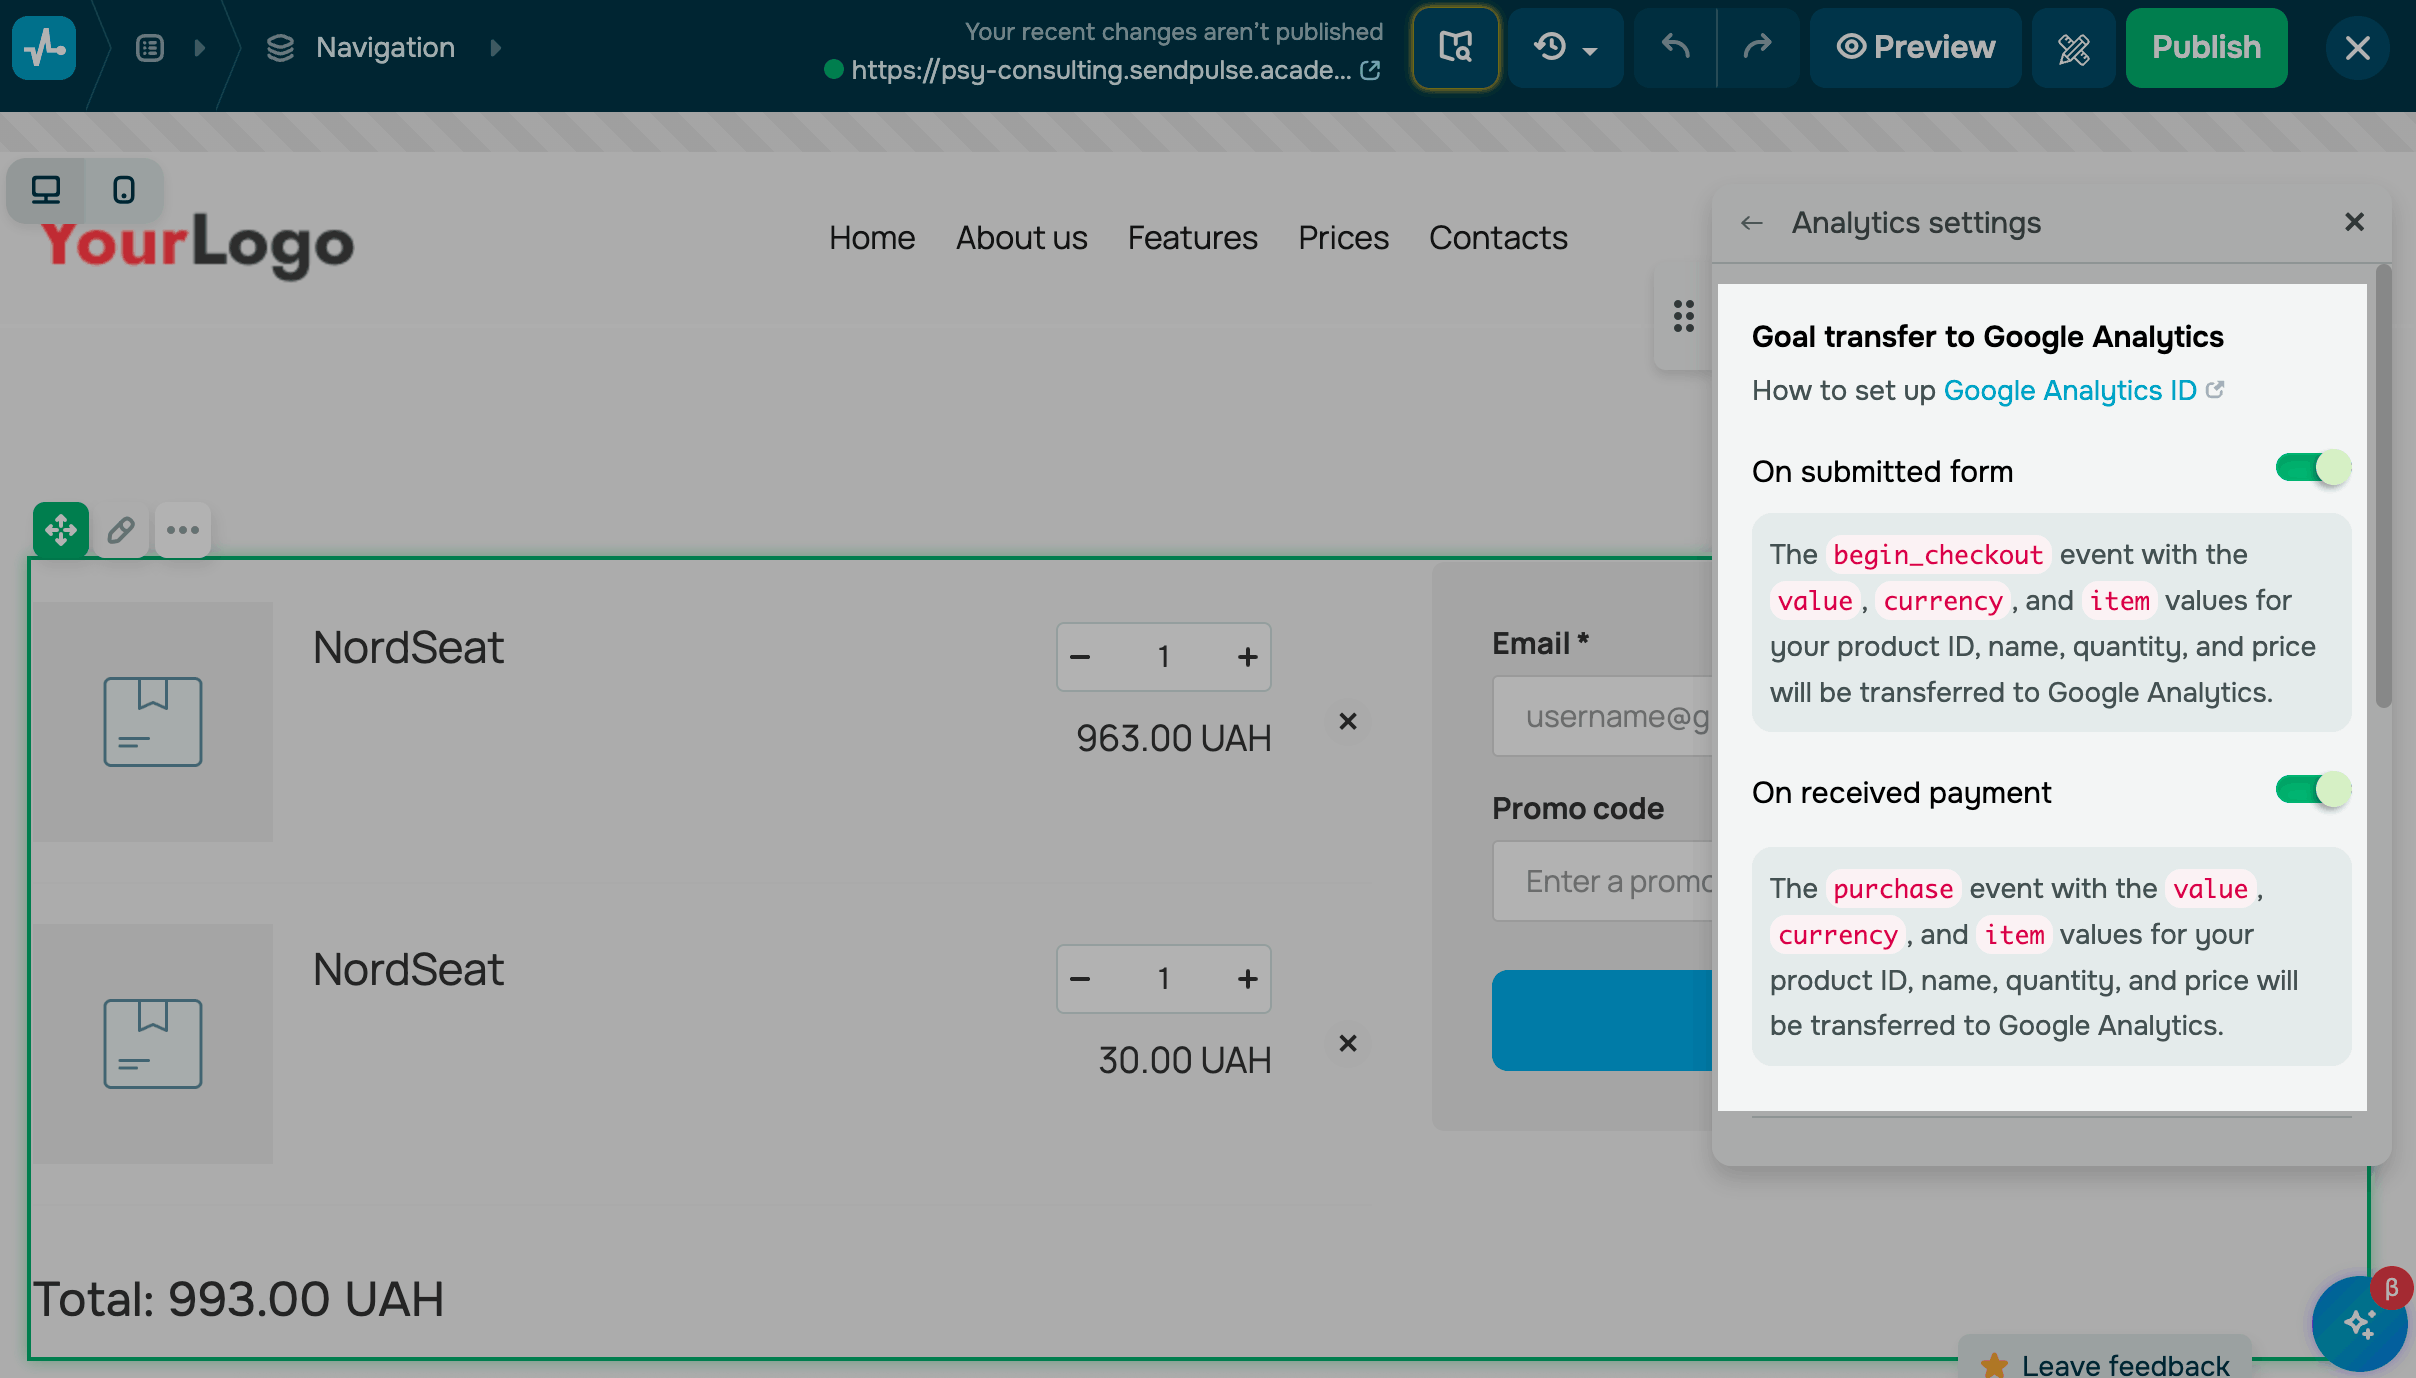Click the redo arrow icon

(x=1757, y=47)
